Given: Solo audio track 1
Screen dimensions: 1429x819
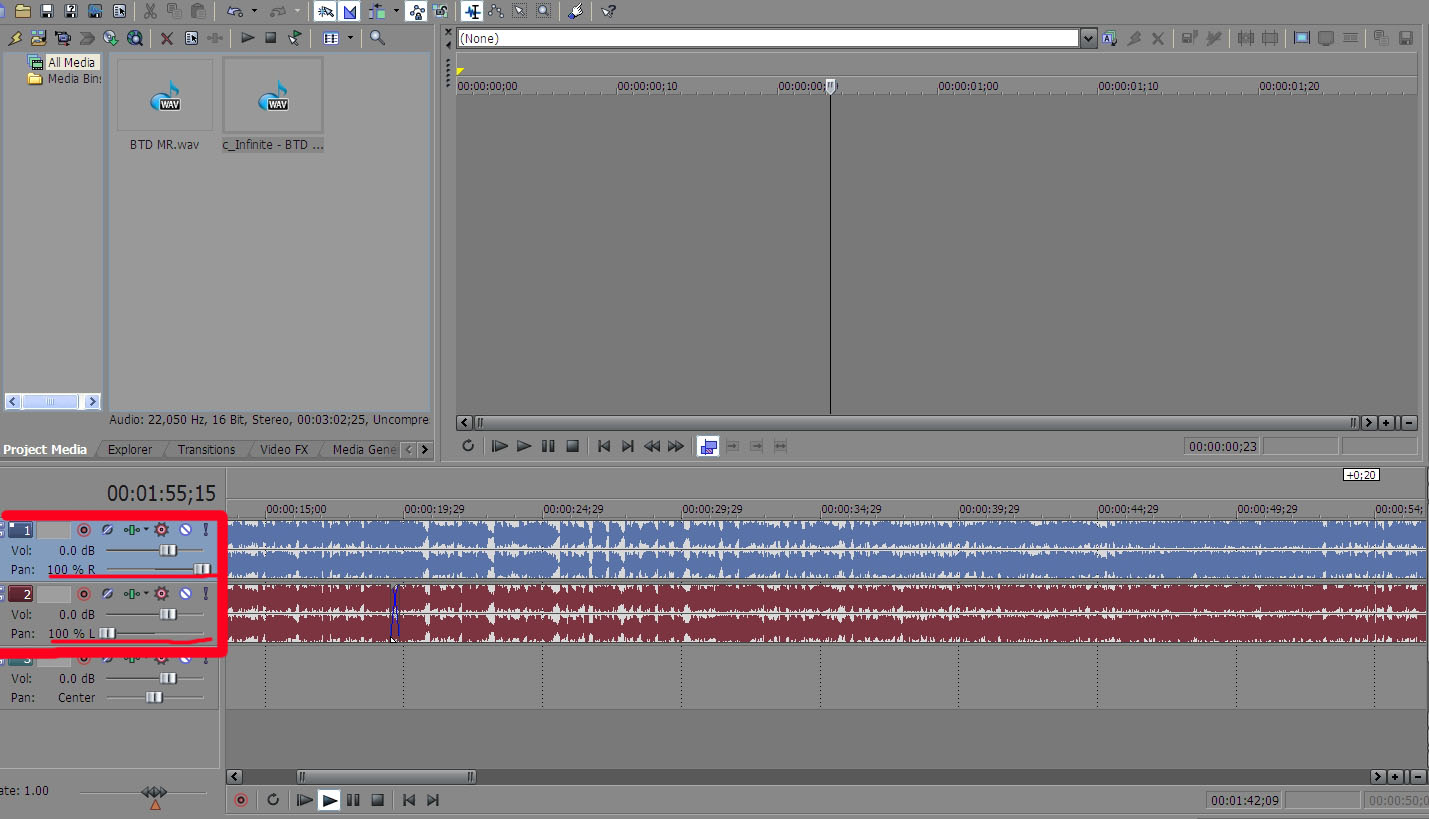Looking at the screenshot, I should 206,530.
